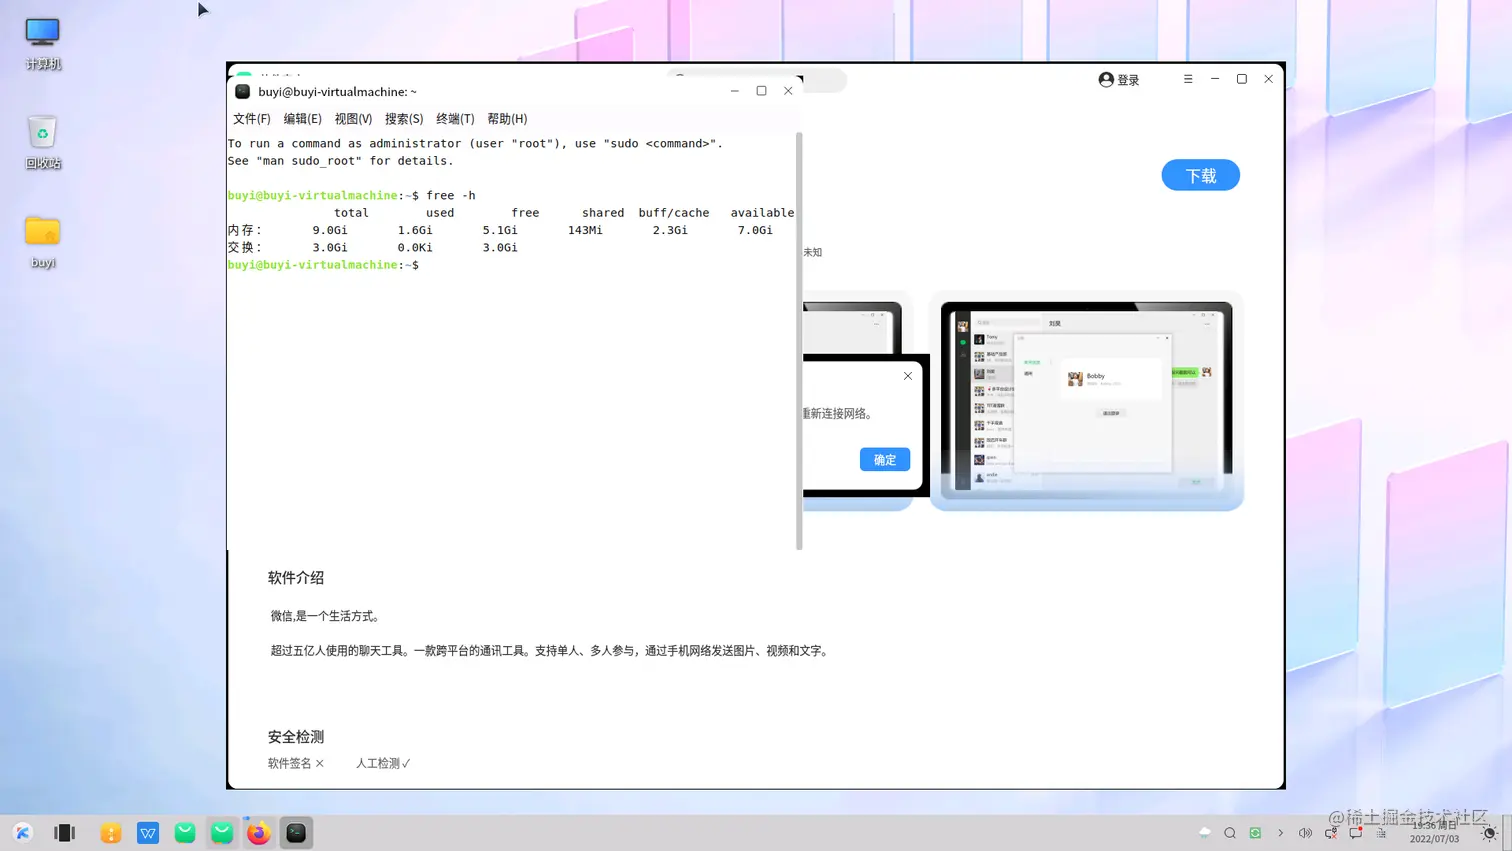Open the 视图(V) menu in the terminal
This screenshot has height=851, width=1512.
(353, 119)
